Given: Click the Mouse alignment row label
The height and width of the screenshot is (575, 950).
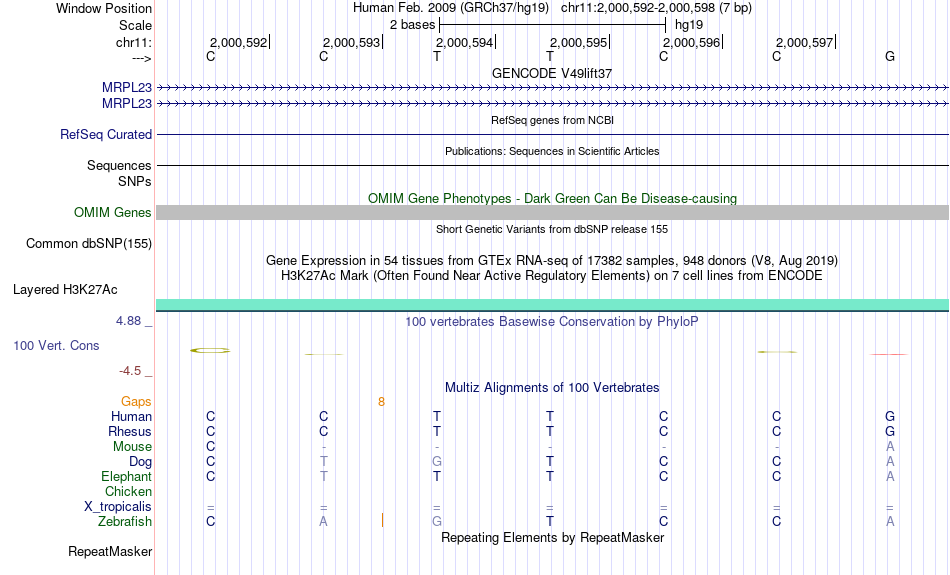Looking at the screenshot, I should [132, 447].
